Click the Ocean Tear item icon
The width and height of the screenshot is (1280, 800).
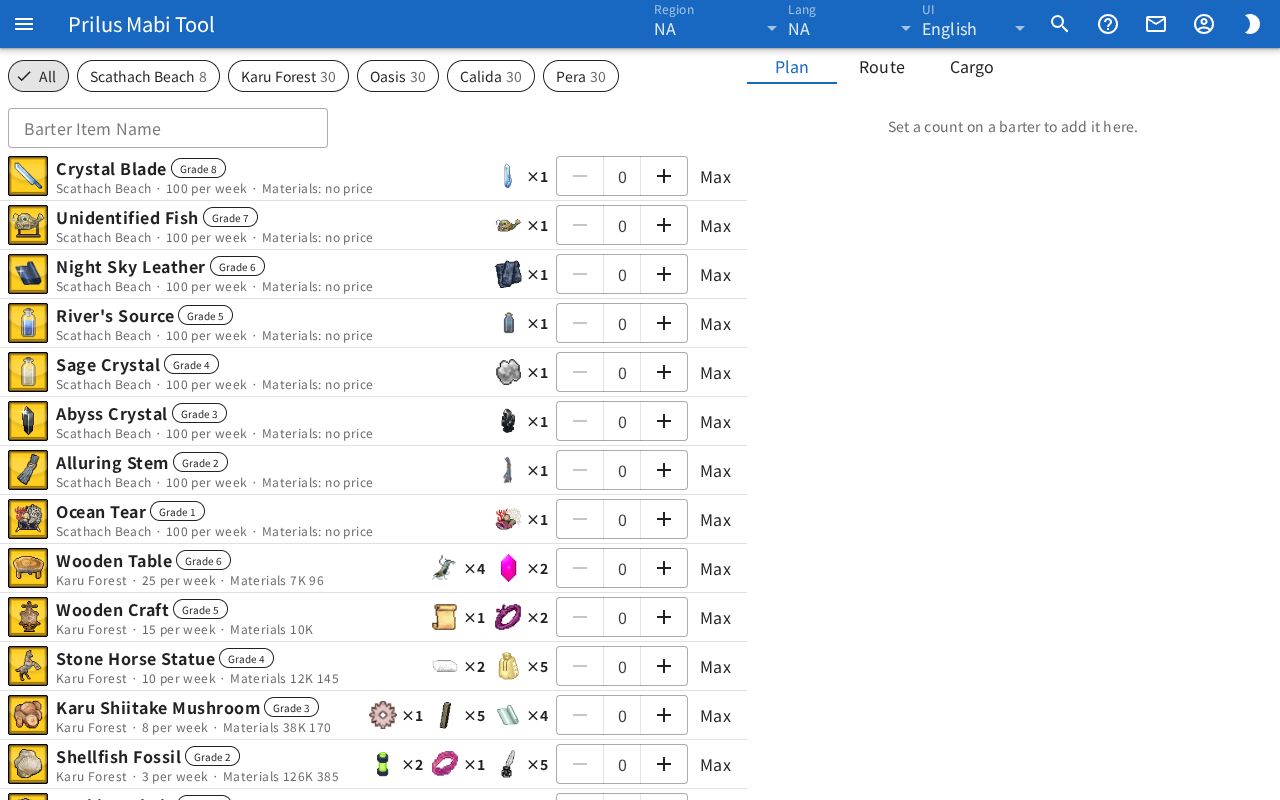click(28, 519)
